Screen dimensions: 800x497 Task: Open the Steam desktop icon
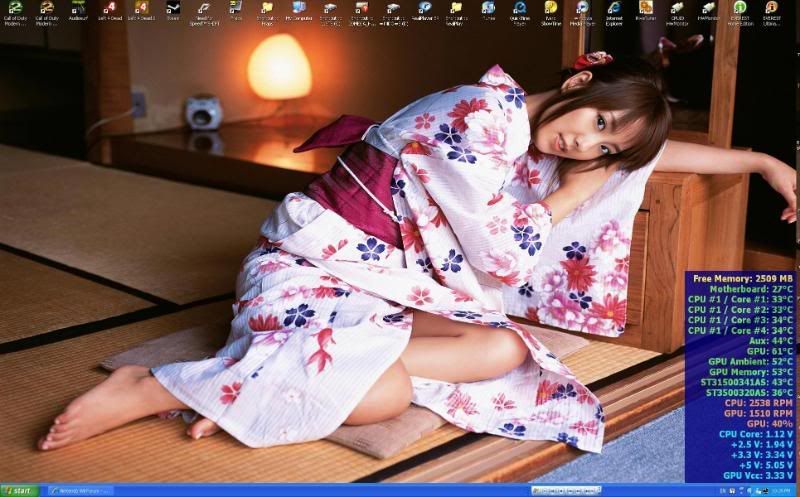coord(173,11)
